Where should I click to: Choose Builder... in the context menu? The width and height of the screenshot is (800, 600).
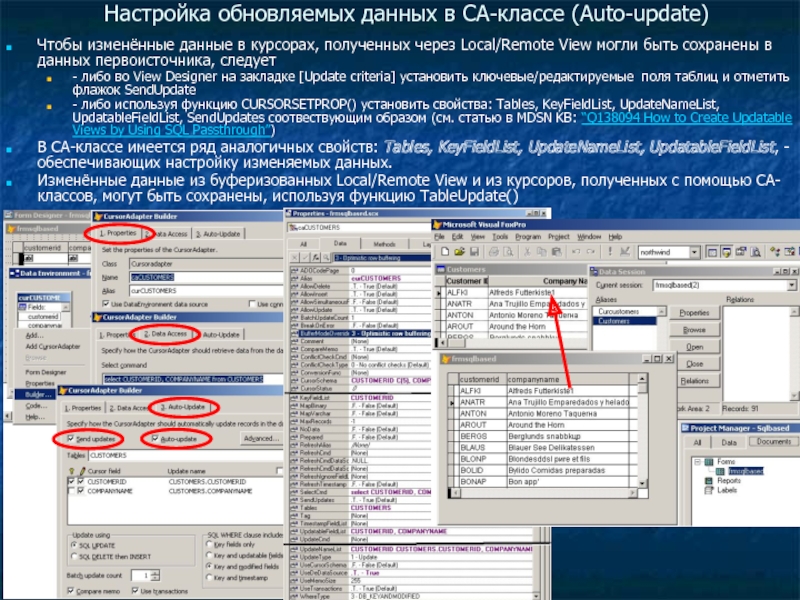38,394
